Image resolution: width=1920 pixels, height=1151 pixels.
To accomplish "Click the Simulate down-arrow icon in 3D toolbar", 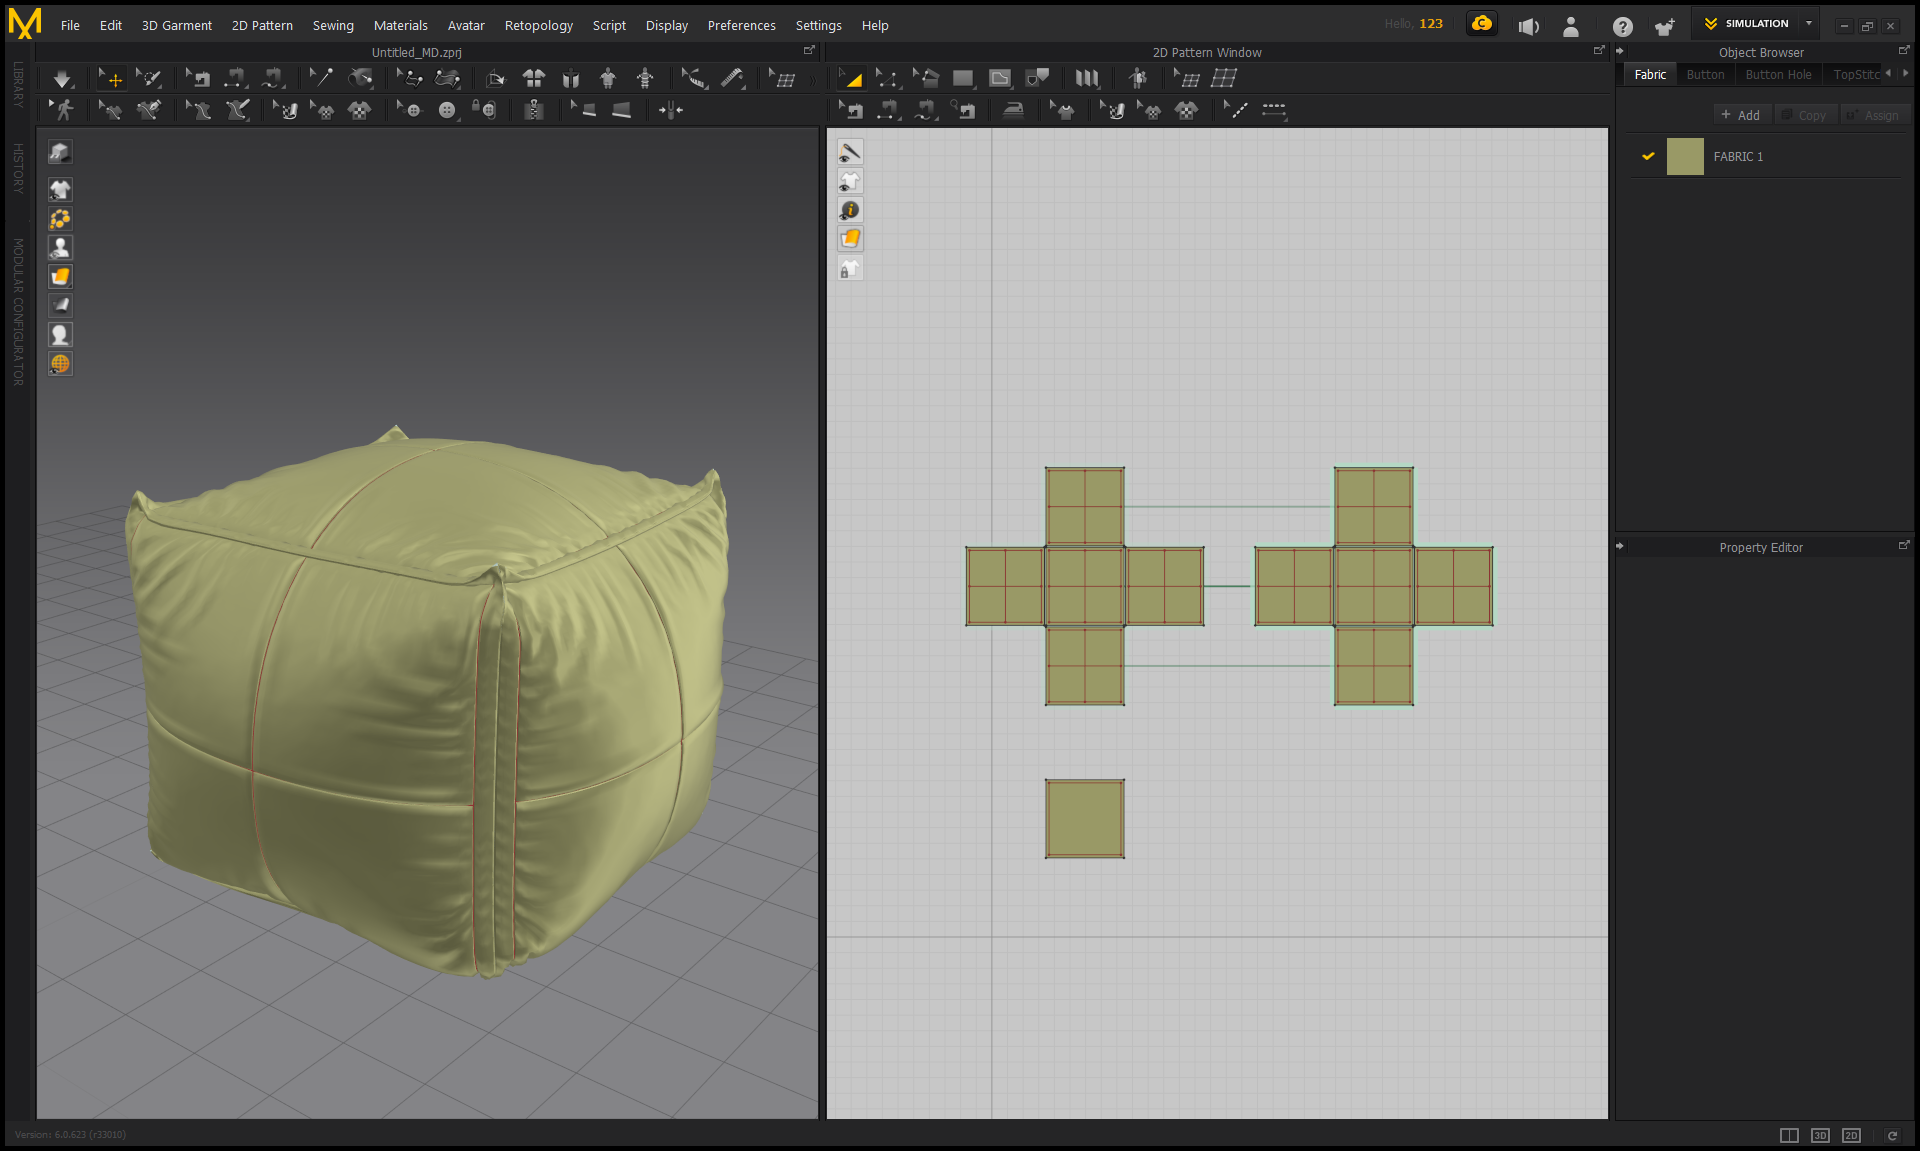I will 62,79.
